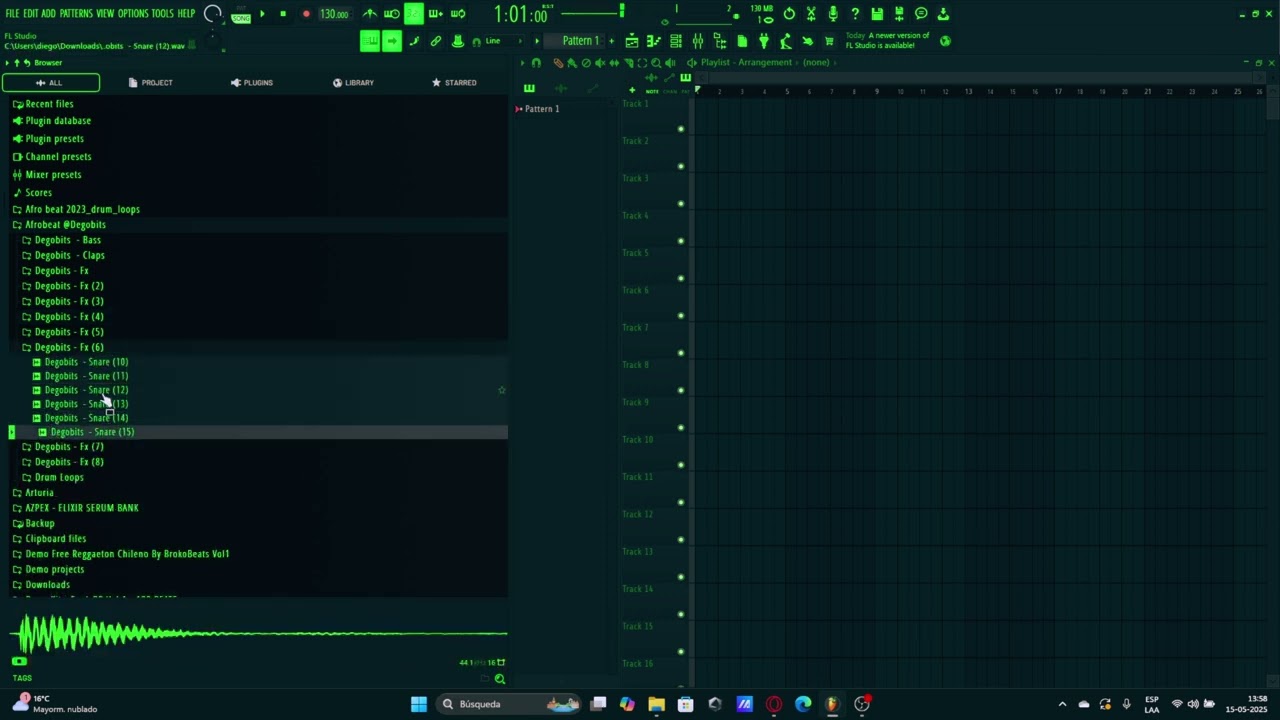Open the audio editor scissors icon
This screenshot has width=1280, height=720.
(811, 14)
